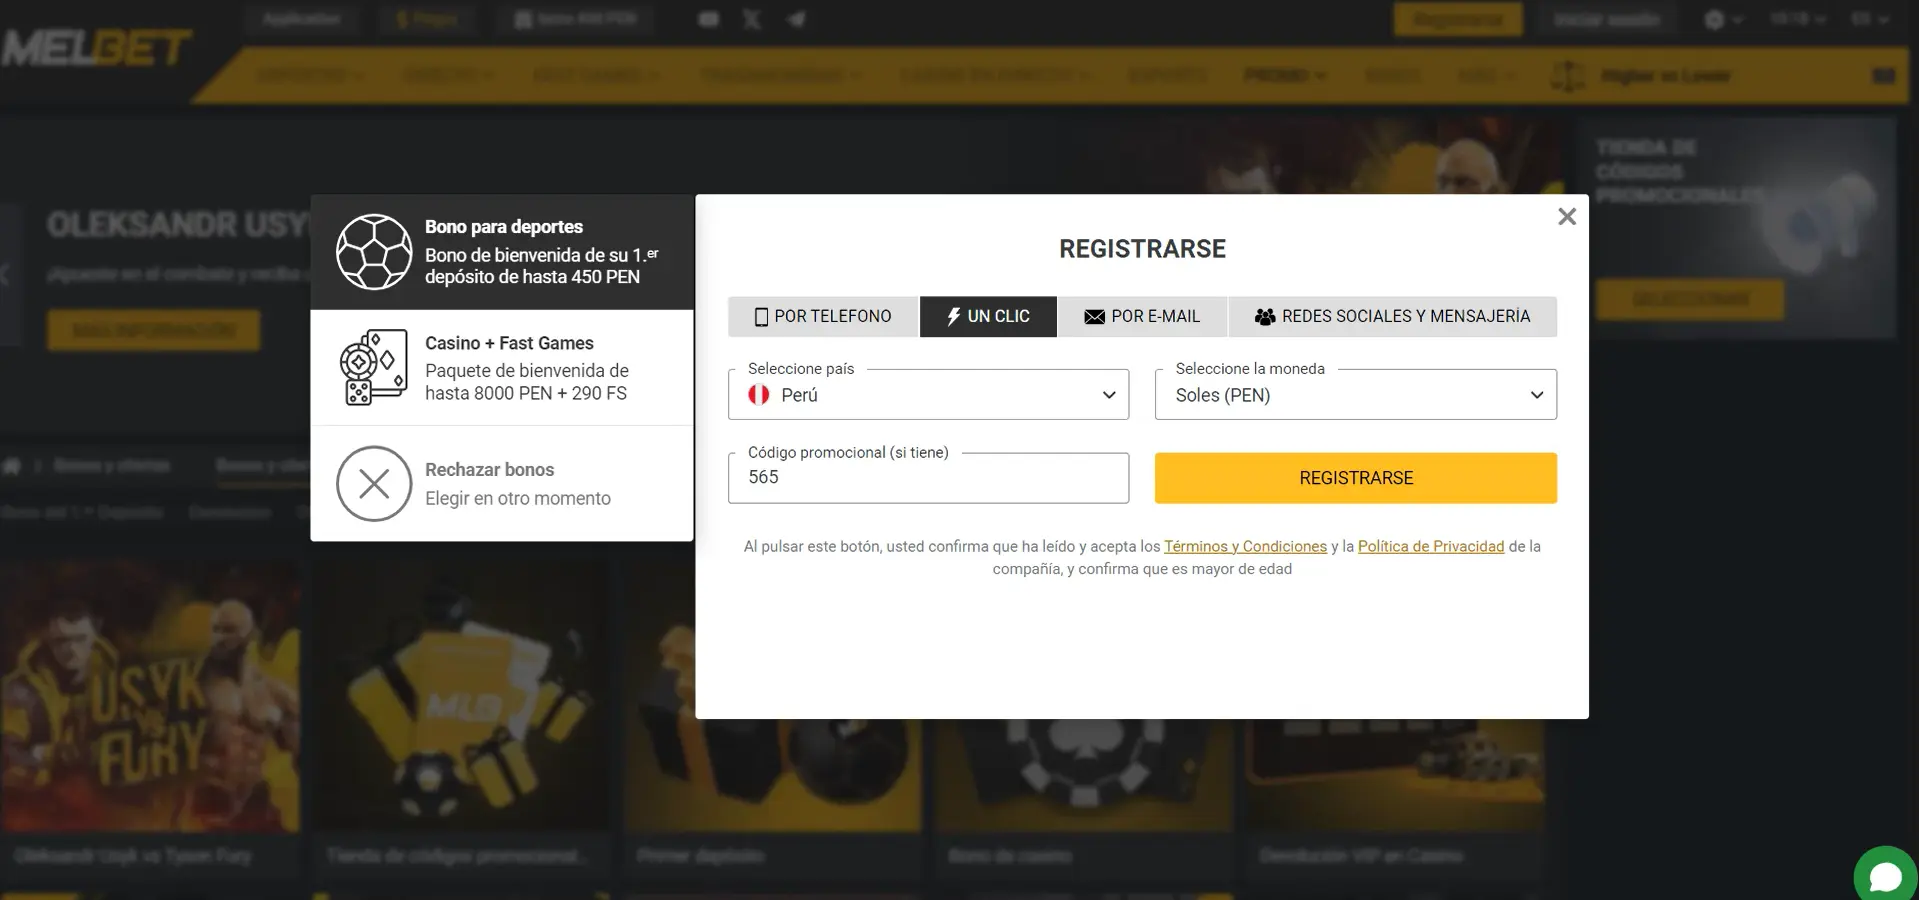The width and height of the screenshot is (1919, 900).
Task: Open the Términos y Condiciones link
Action: (1245, 546)
